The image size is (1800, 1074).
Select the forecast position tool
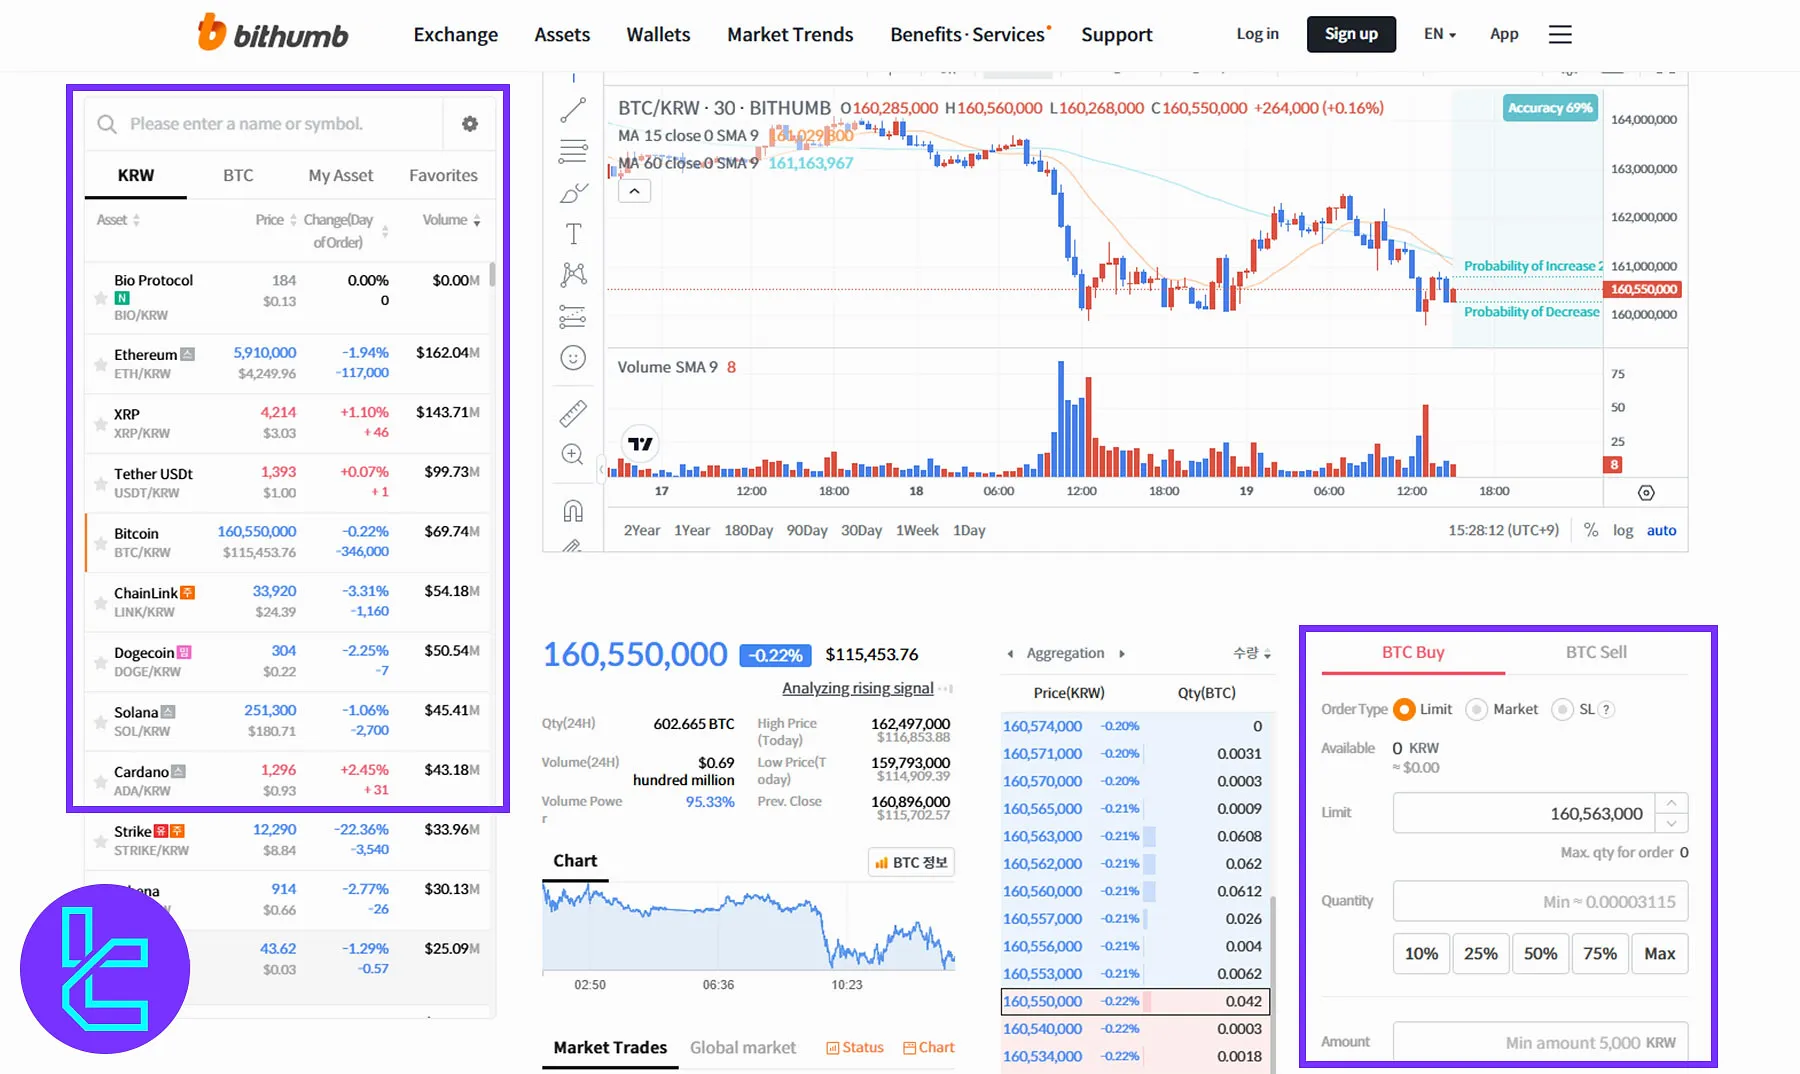coord(573,317)
